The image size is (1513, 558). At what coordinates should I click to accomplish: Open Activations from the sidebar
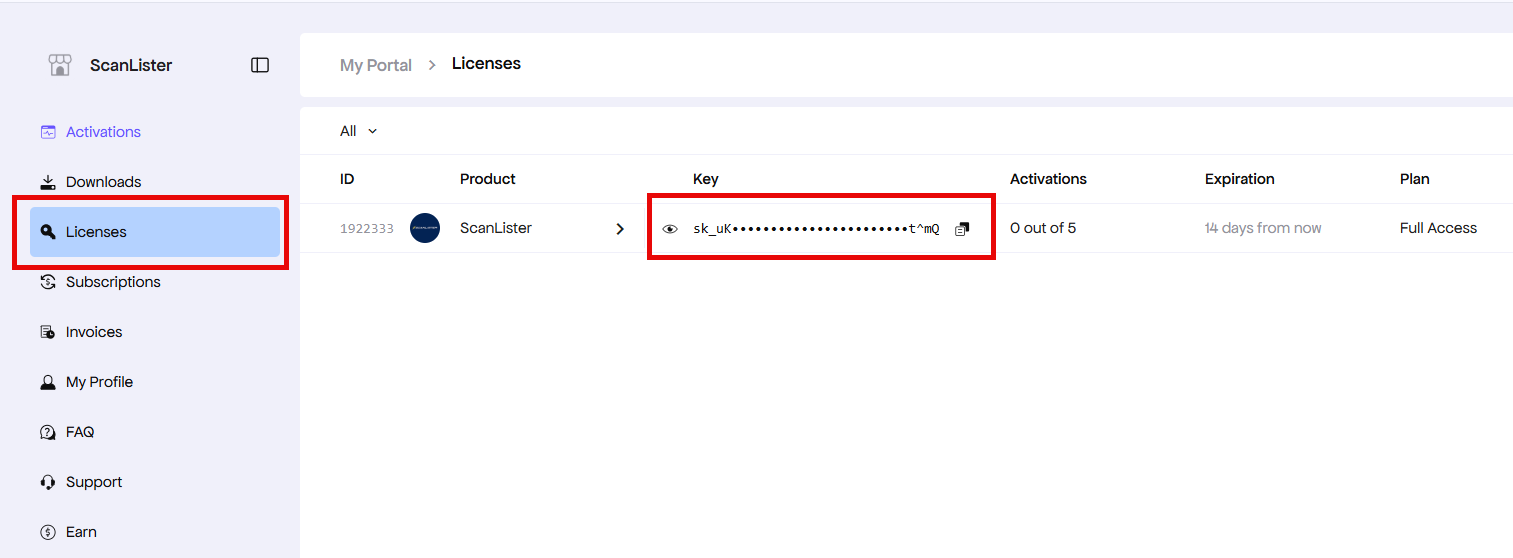[x=103, y=132]
